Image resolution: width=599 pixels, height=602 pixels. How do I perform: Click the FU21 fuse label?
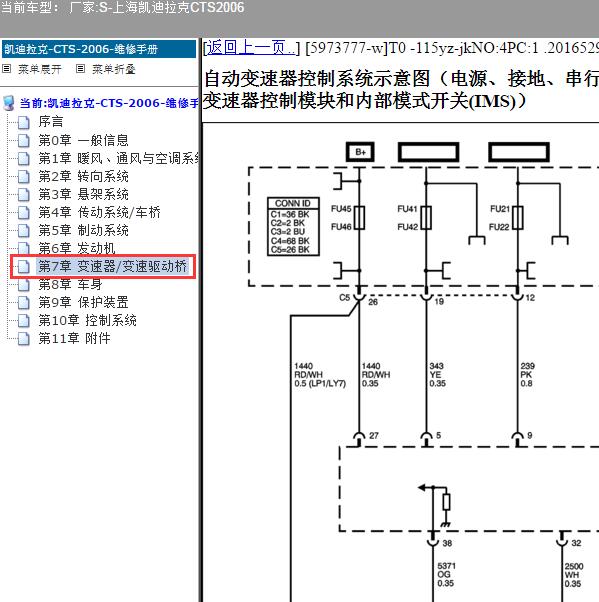500,209
